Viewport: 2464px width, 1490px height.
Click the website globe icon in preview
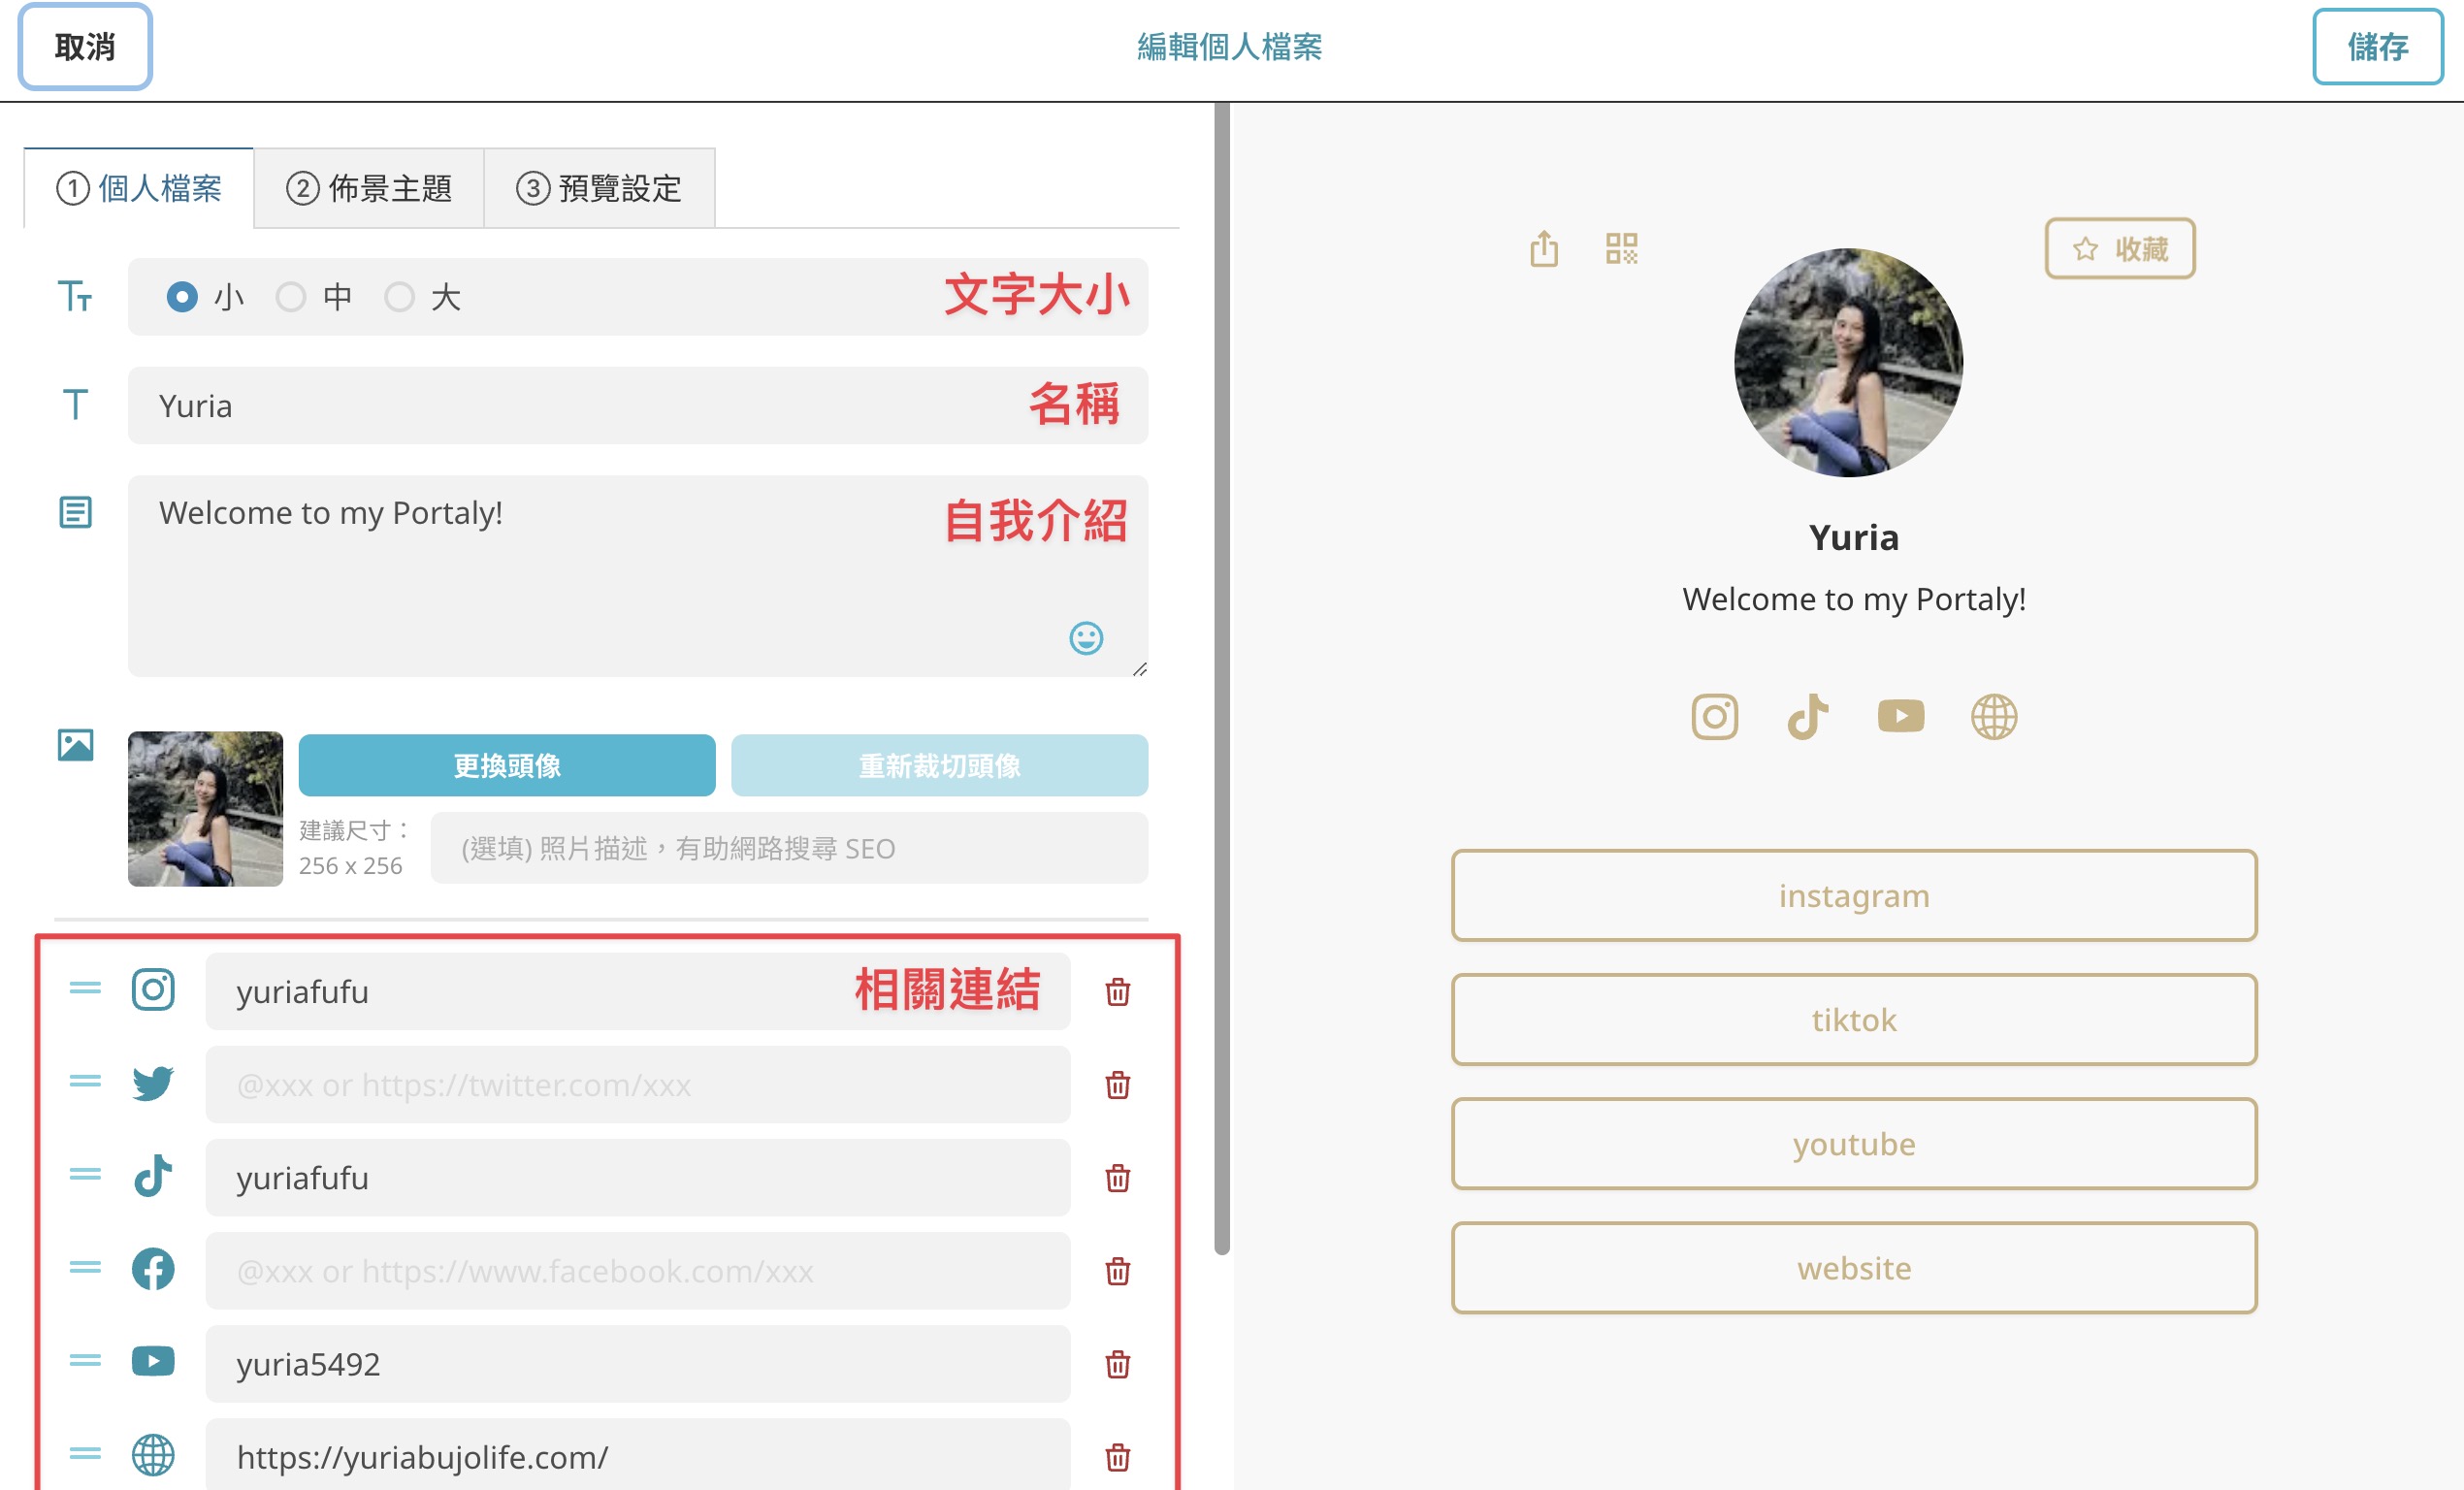point(1993,716)
